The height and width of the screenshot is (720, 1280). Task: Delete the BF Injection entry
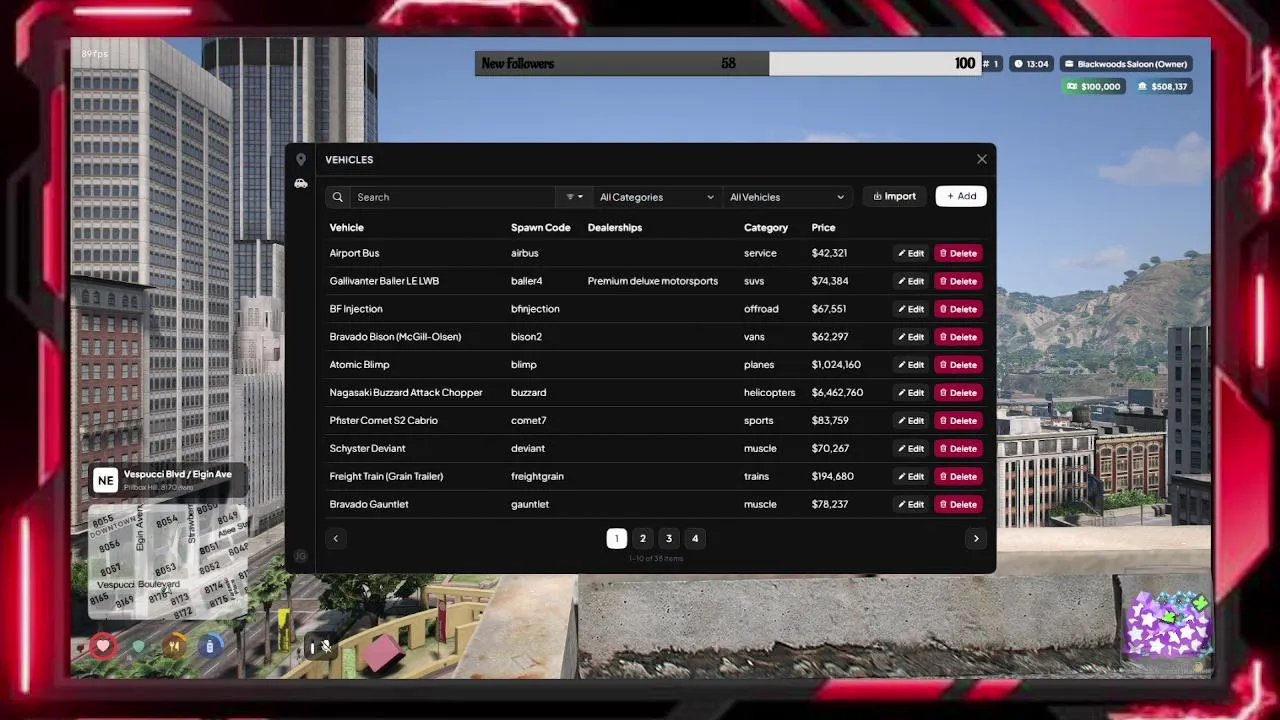(958, 309)
